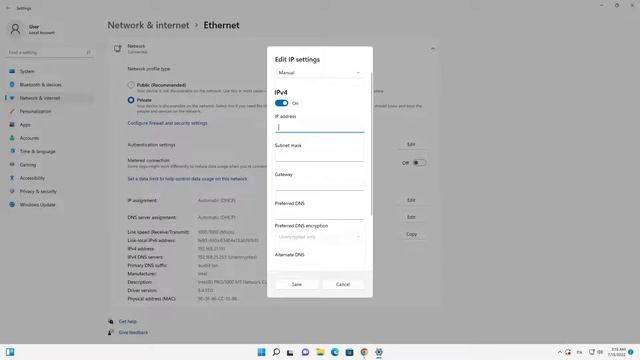The image size is (640, 360).
Task: Go back using the Settings back arrow
Action: [x=8, y=8]
